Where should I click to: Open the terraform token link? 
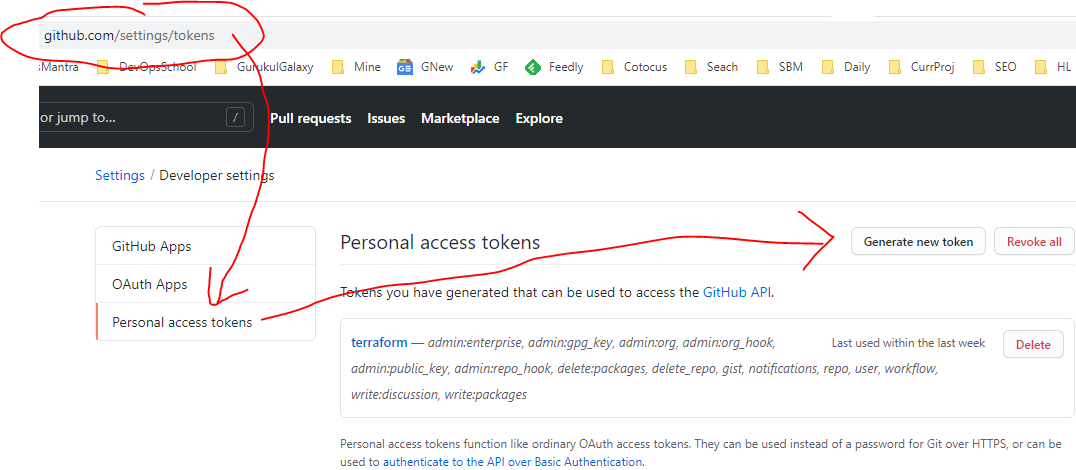[379, 342]
